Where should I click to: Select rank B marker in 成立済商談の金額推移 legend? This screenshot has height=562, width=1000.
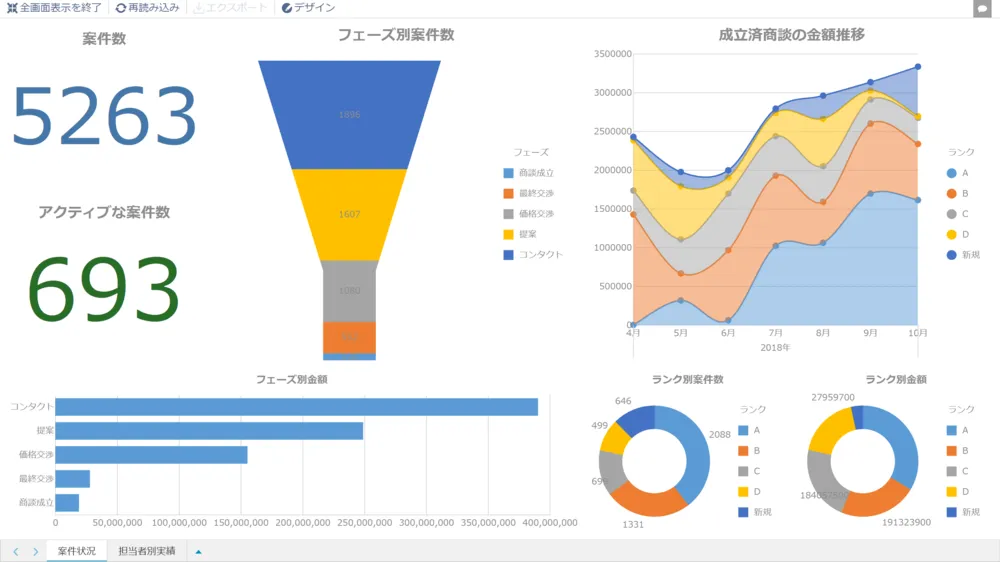(952, 193)
